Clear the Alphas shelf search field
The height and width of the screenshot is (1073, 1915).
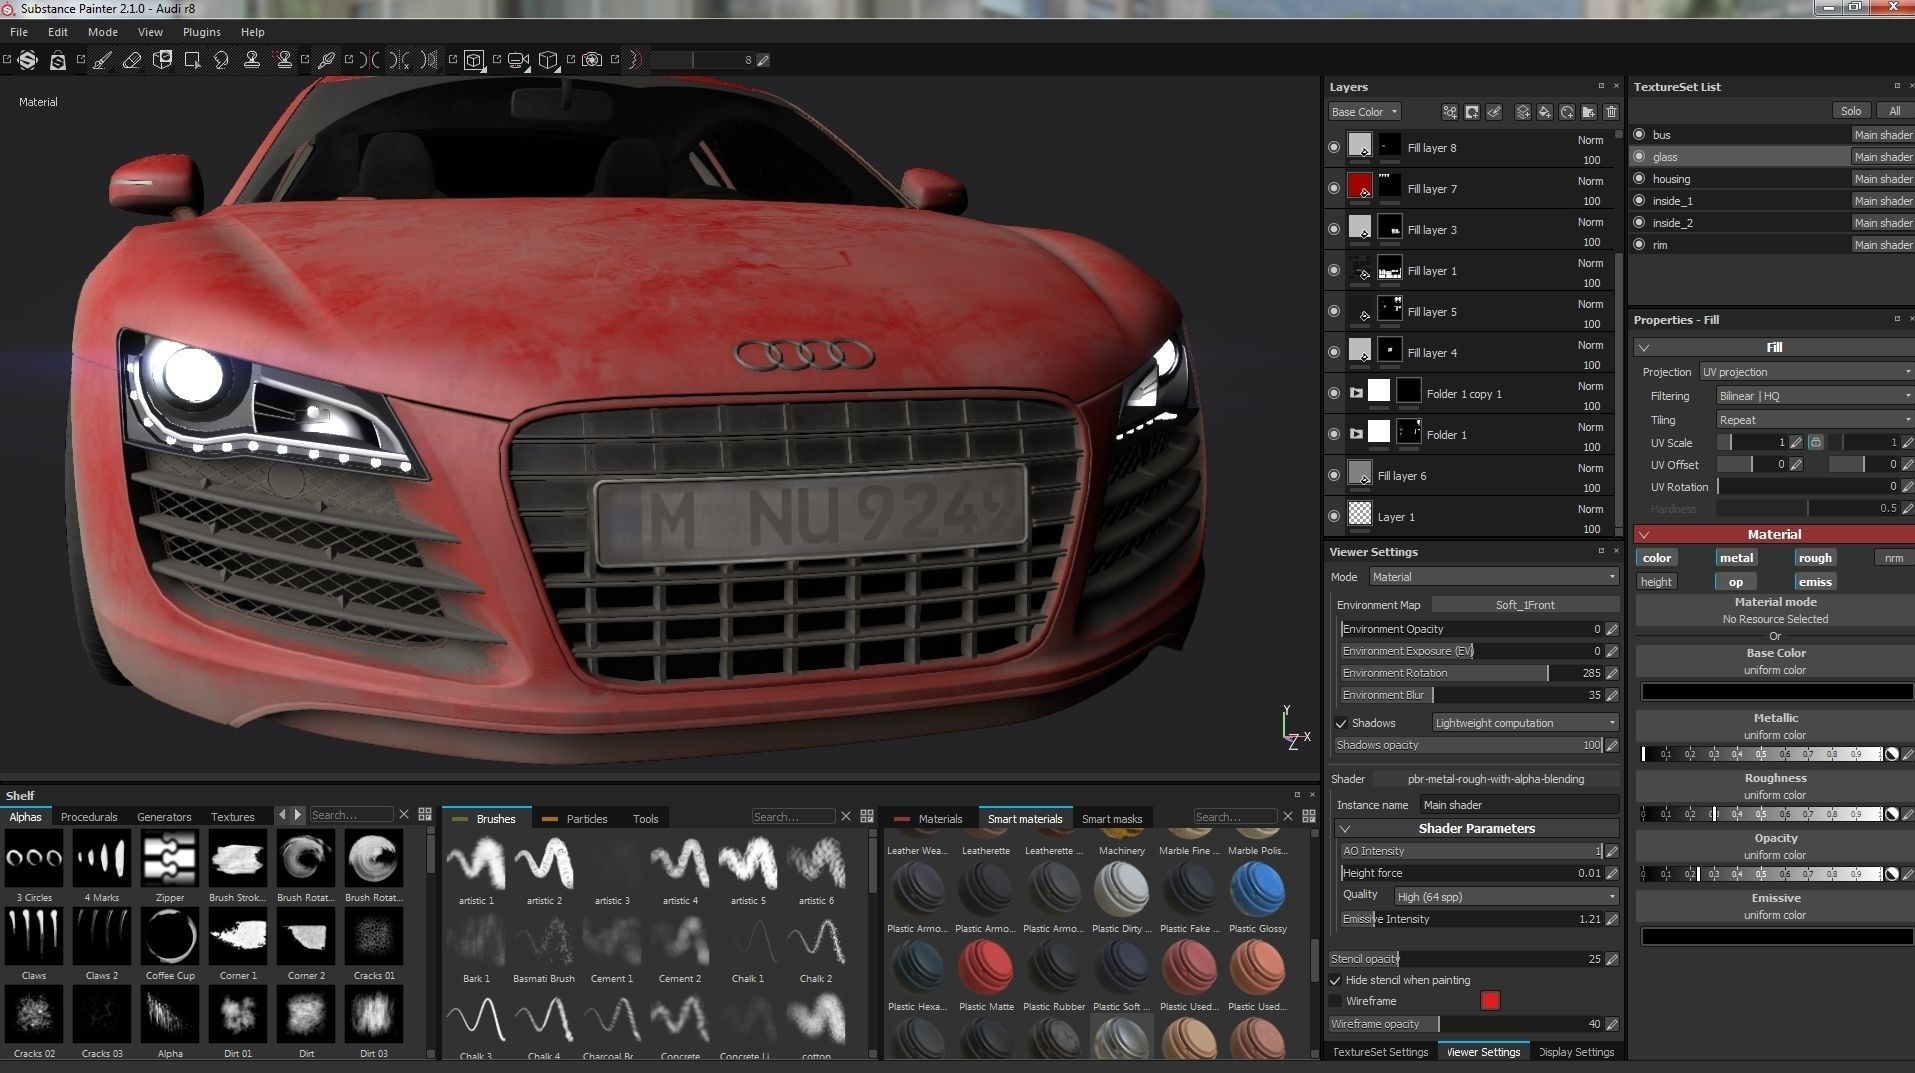pyautogui.click(x=404, y=815)
